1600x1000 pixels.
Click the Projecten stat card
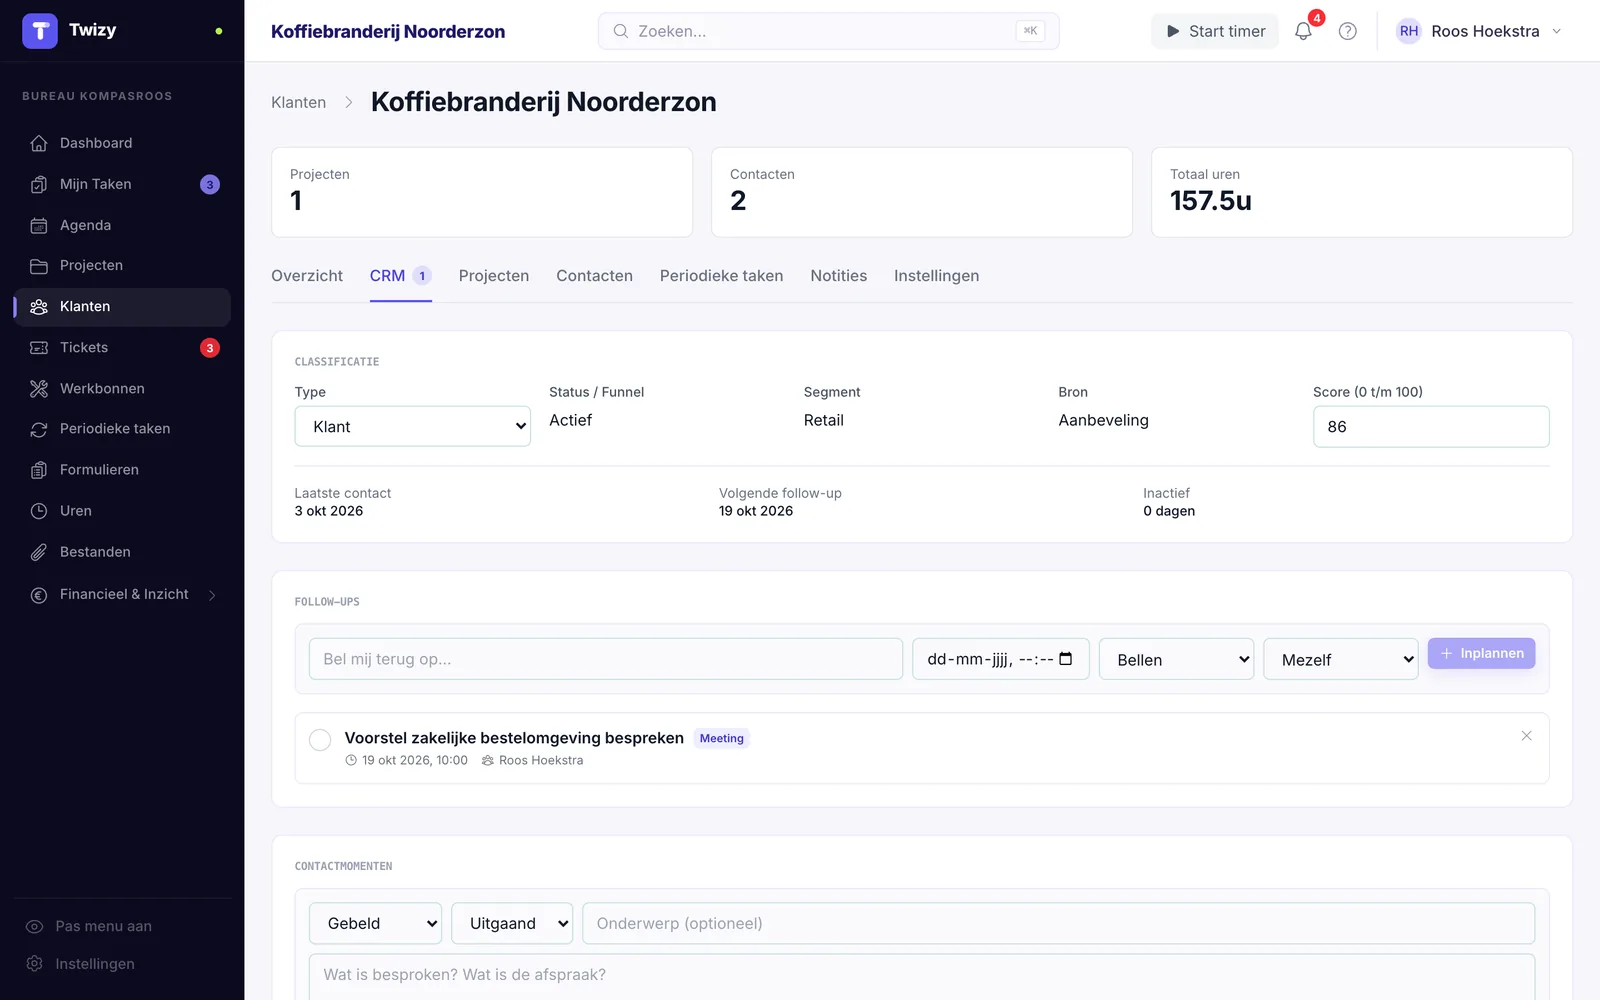coord(482,192)
